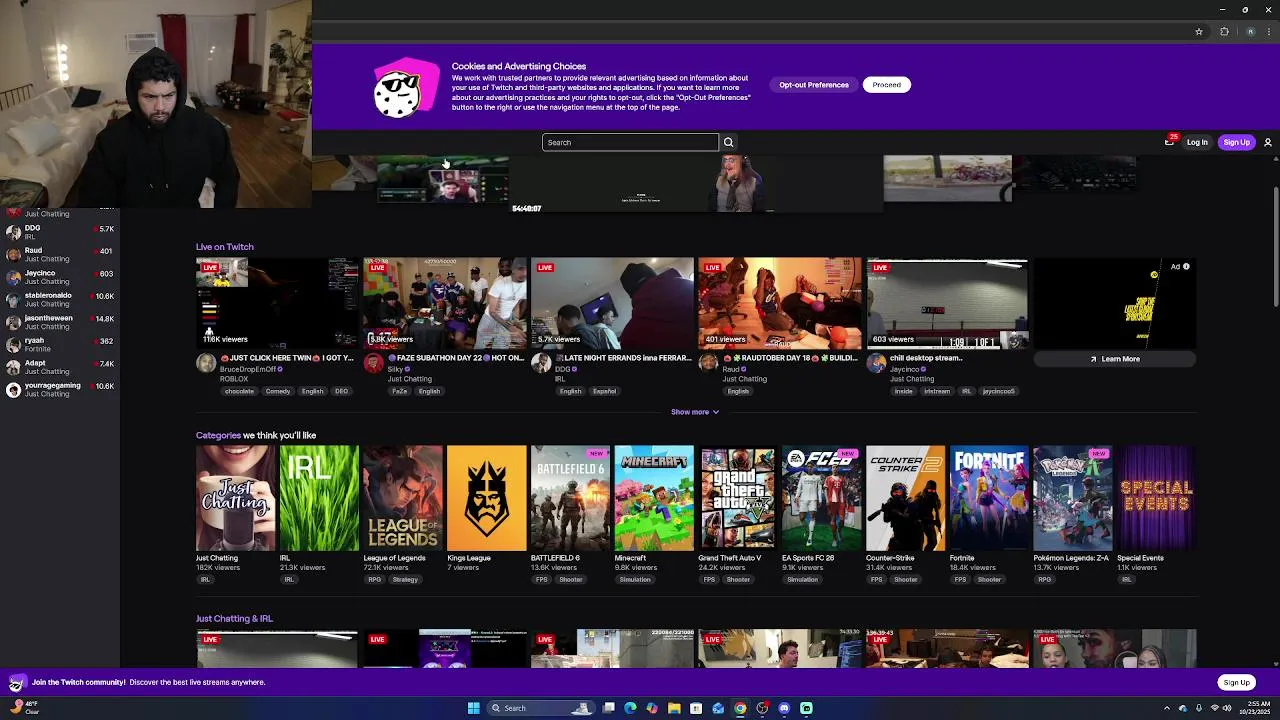Open the Copilot icon in the taskbar
1280x720 pixels.
652,708
